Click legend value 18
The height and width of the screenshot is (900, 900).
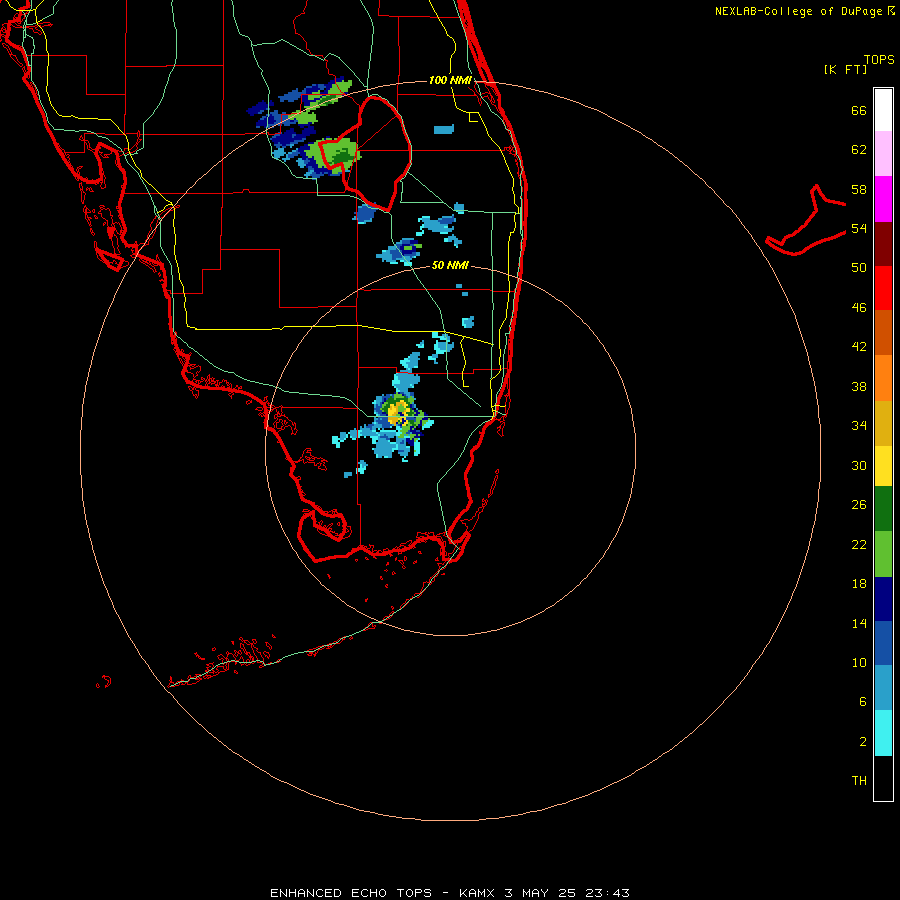pos(859,584)
